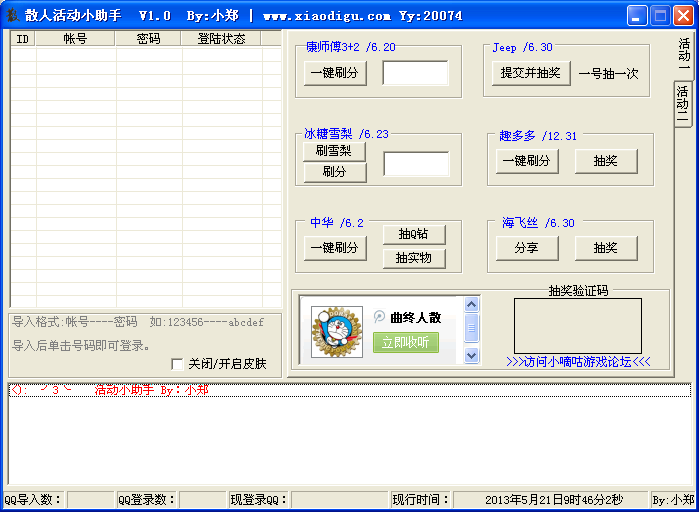Click the 密码 column header

click(x=148, y=39)
